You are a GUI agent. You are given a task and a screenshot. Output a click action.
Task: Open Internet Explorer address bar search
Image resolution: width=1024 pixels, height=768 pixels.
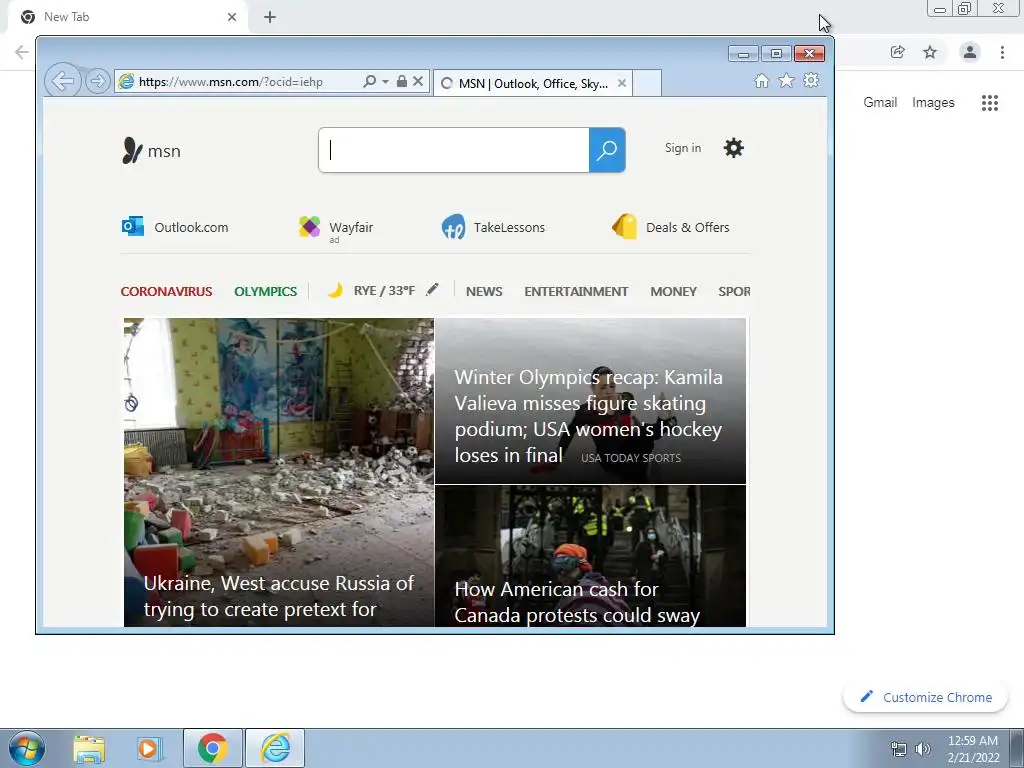pyautogui.click(x=369, y=82)
